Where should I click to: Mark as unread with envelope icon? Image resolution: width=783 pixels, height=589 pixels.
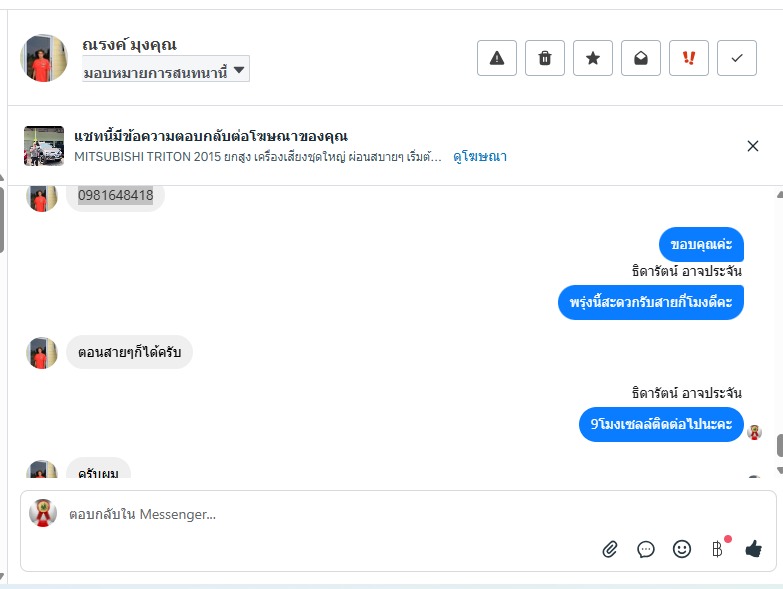641,58
